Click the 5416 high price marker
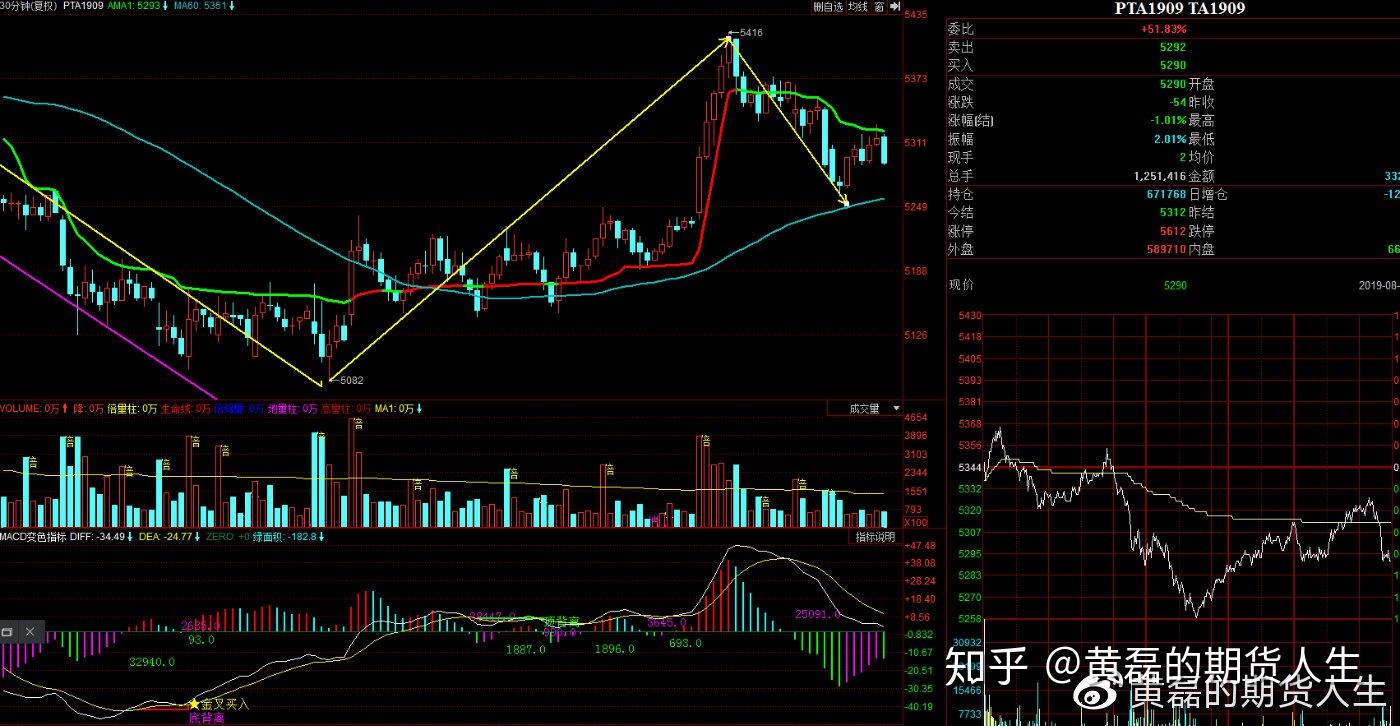This screenshot has width=1400, height=726. tap(750, 33)
